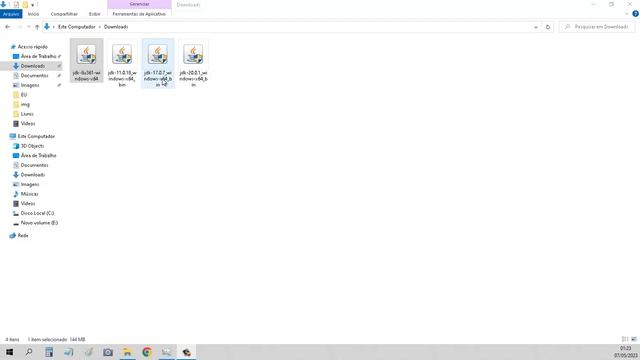Open Área de Trabalho under Este Computador
The image size is (640, 360).
pyautogui.click(x=38, y=156)
